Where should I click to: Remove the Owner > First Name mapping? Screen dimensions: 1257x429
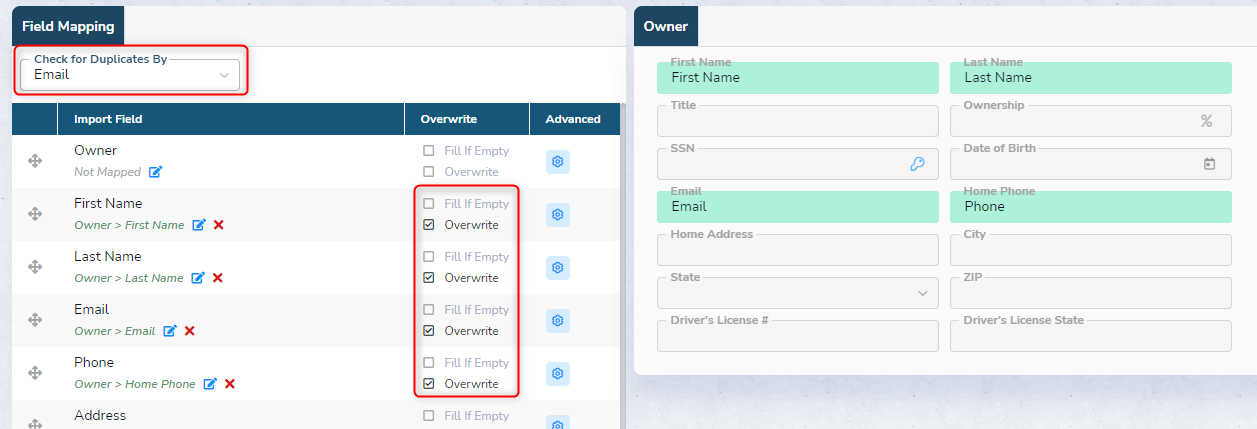pos(218,225)
